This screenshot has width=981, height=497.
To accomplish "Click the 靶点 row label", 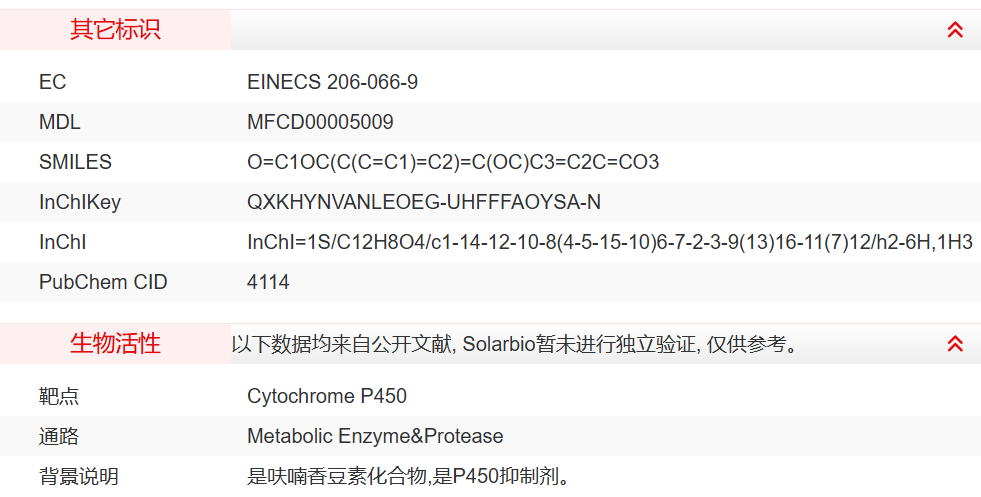I will tap(59, 396).
